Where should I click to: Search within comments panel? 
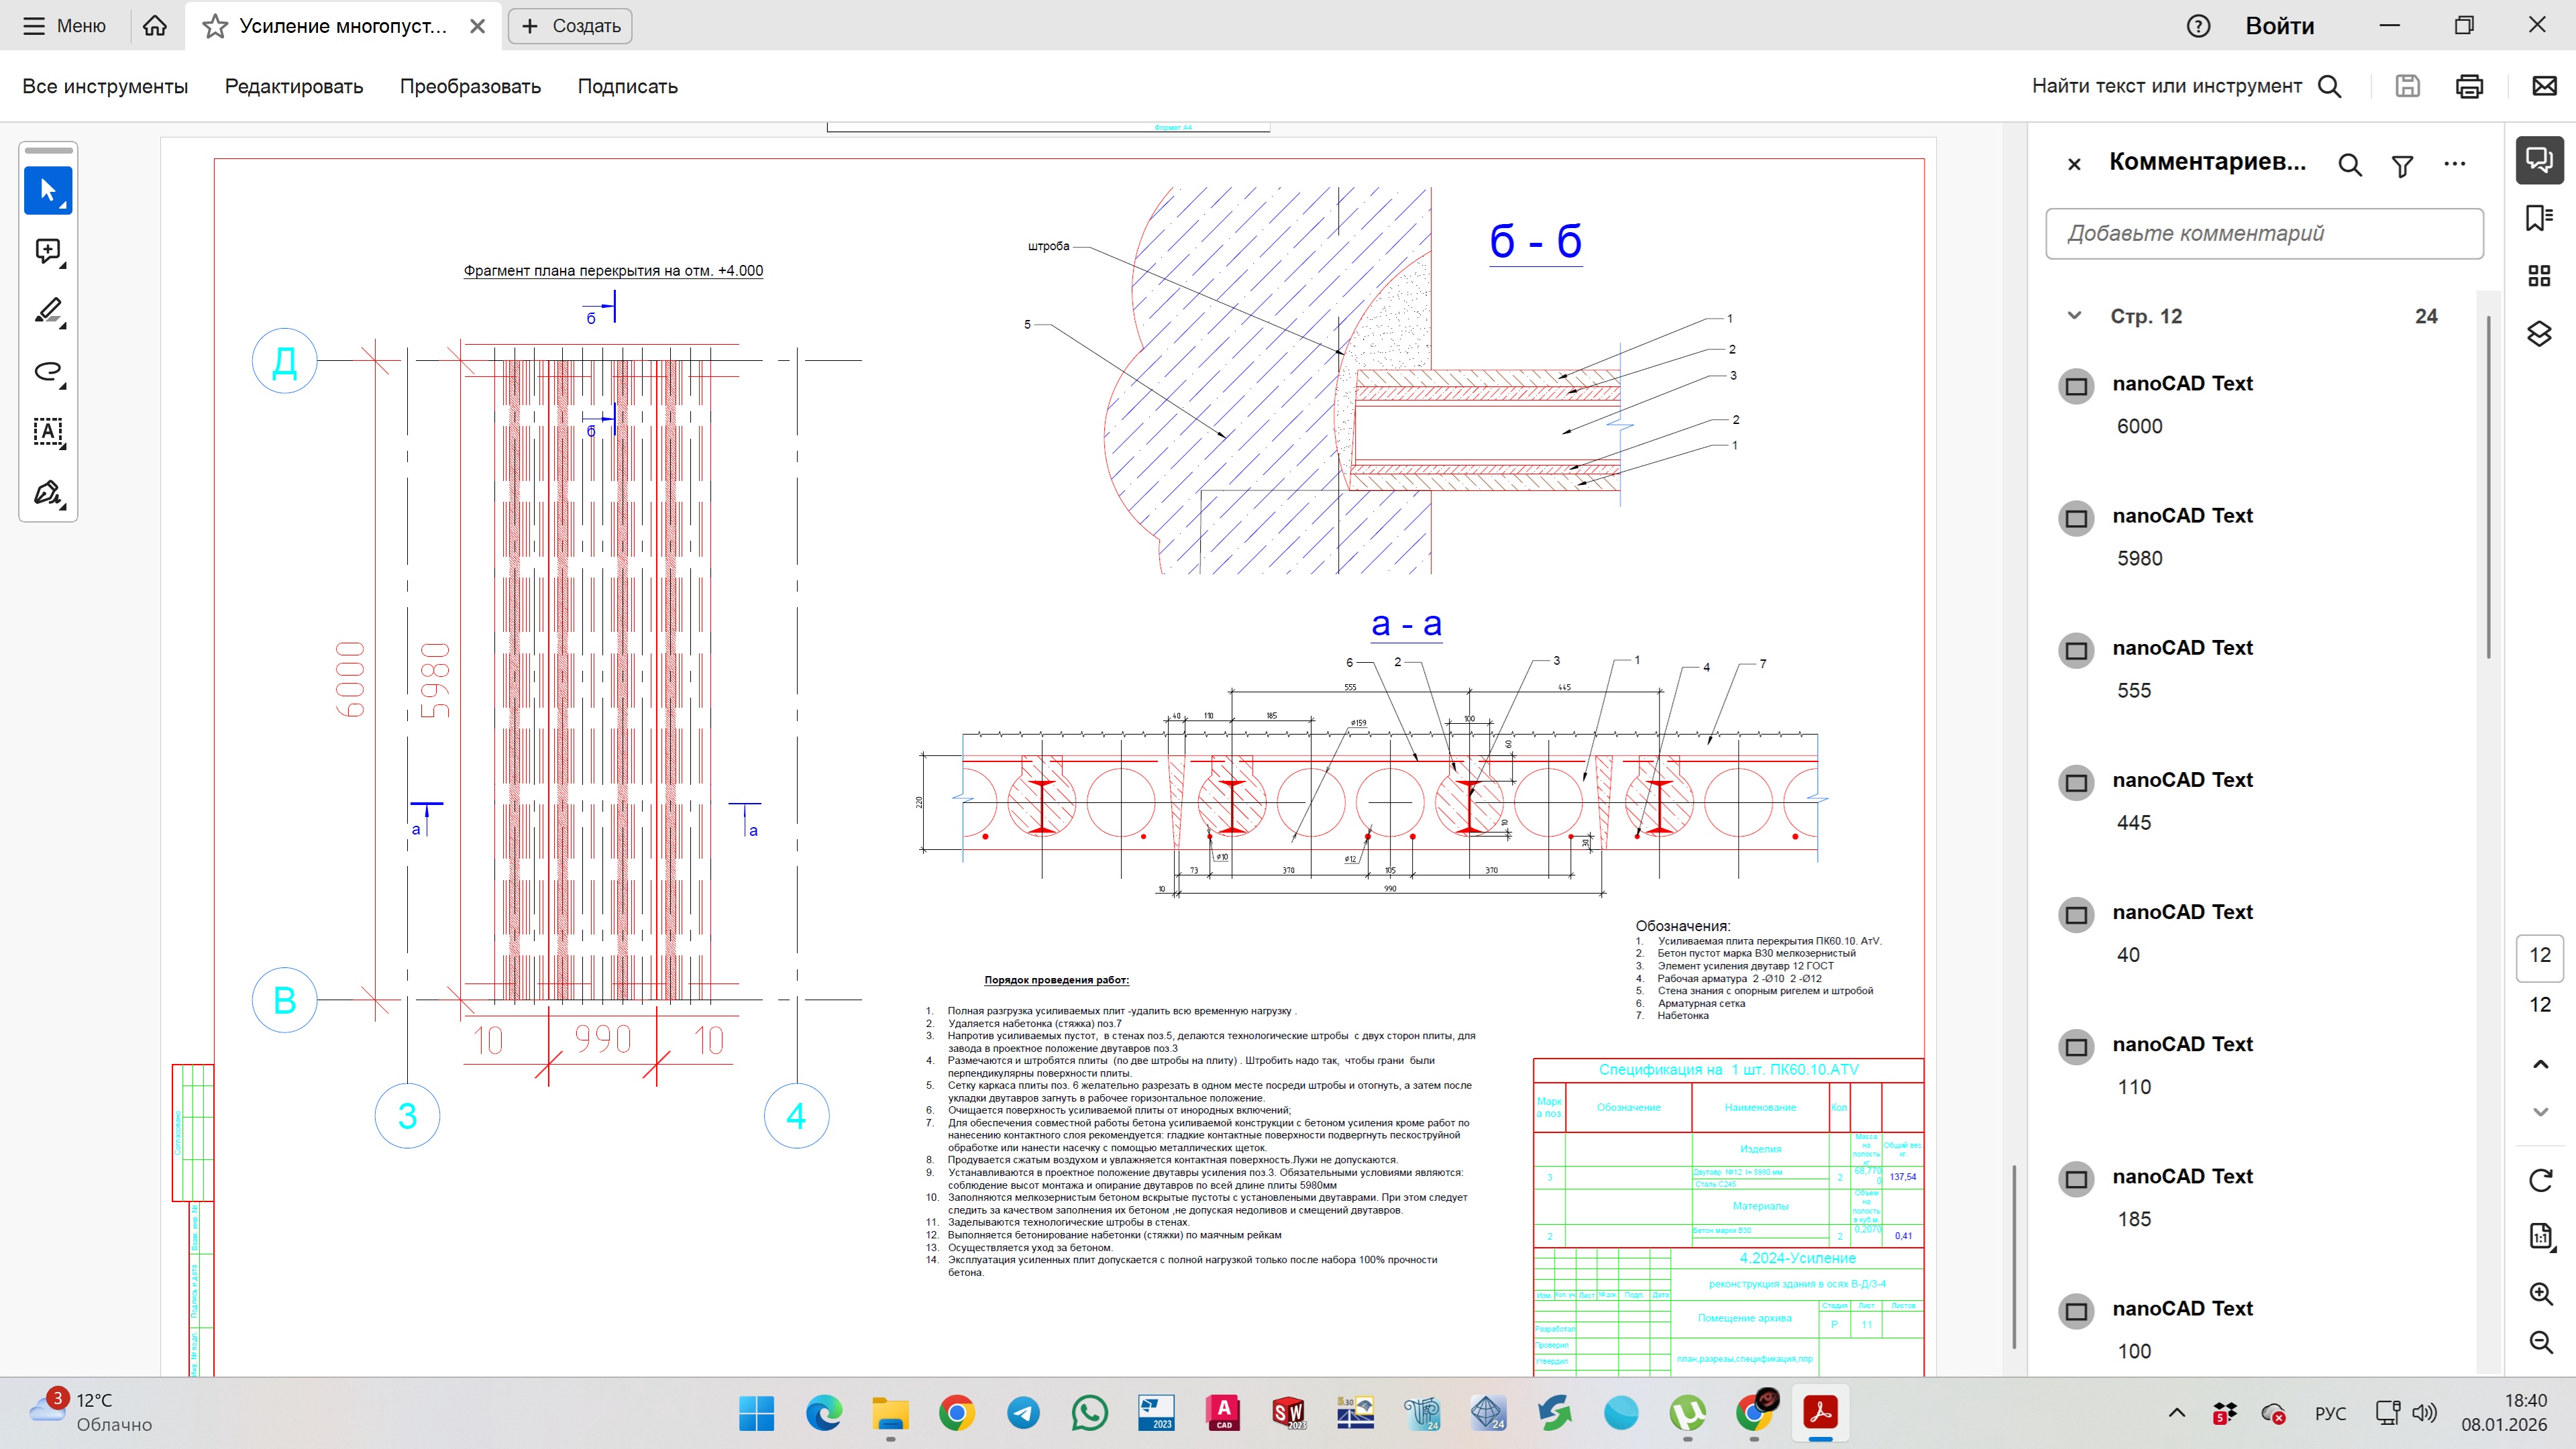point(2350,165)
